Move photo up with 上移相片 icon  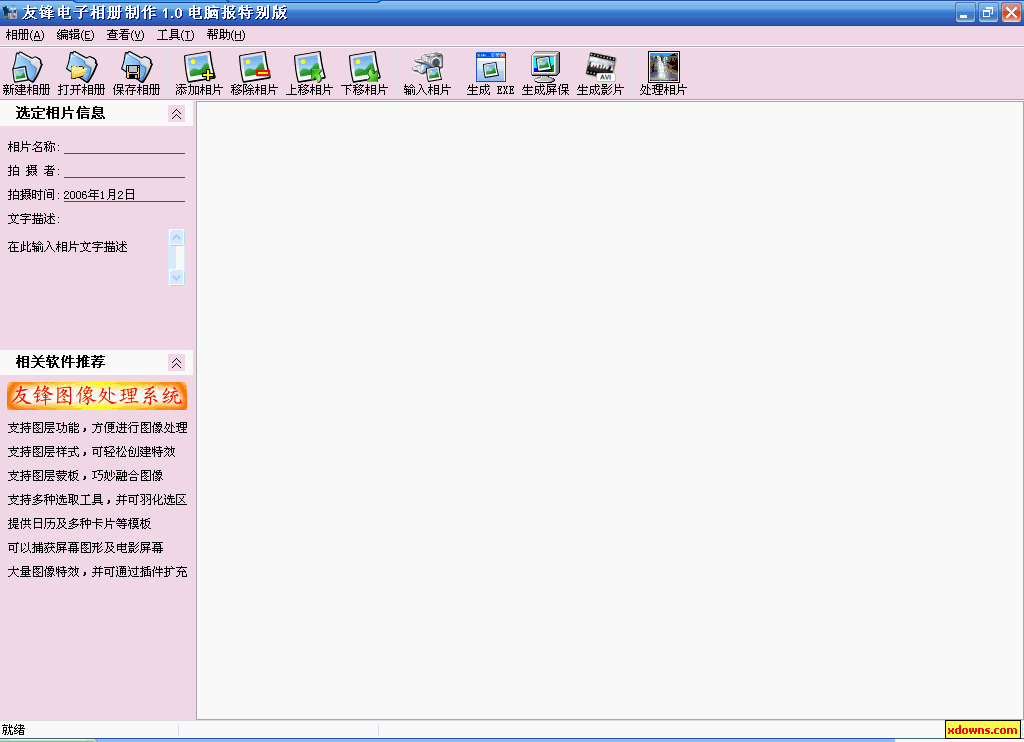[x=309, y=74]
